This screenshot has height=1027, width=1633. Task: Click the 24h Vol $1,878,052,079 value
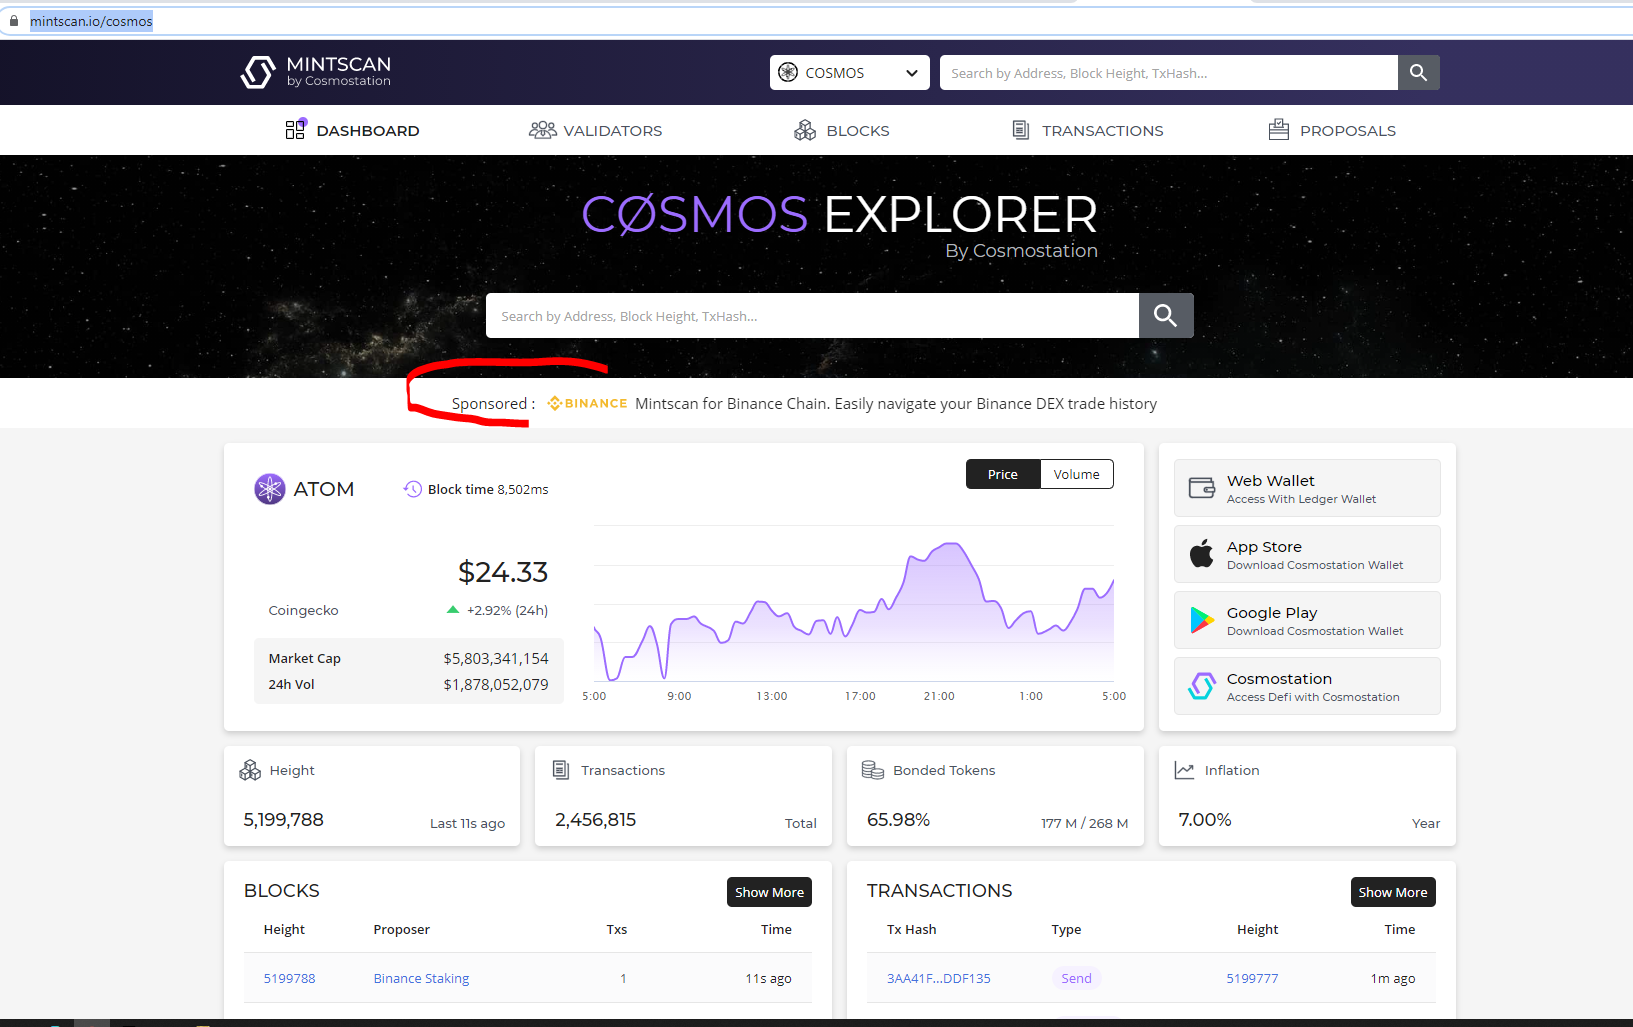pyautogui.click(x=496, y=684)
